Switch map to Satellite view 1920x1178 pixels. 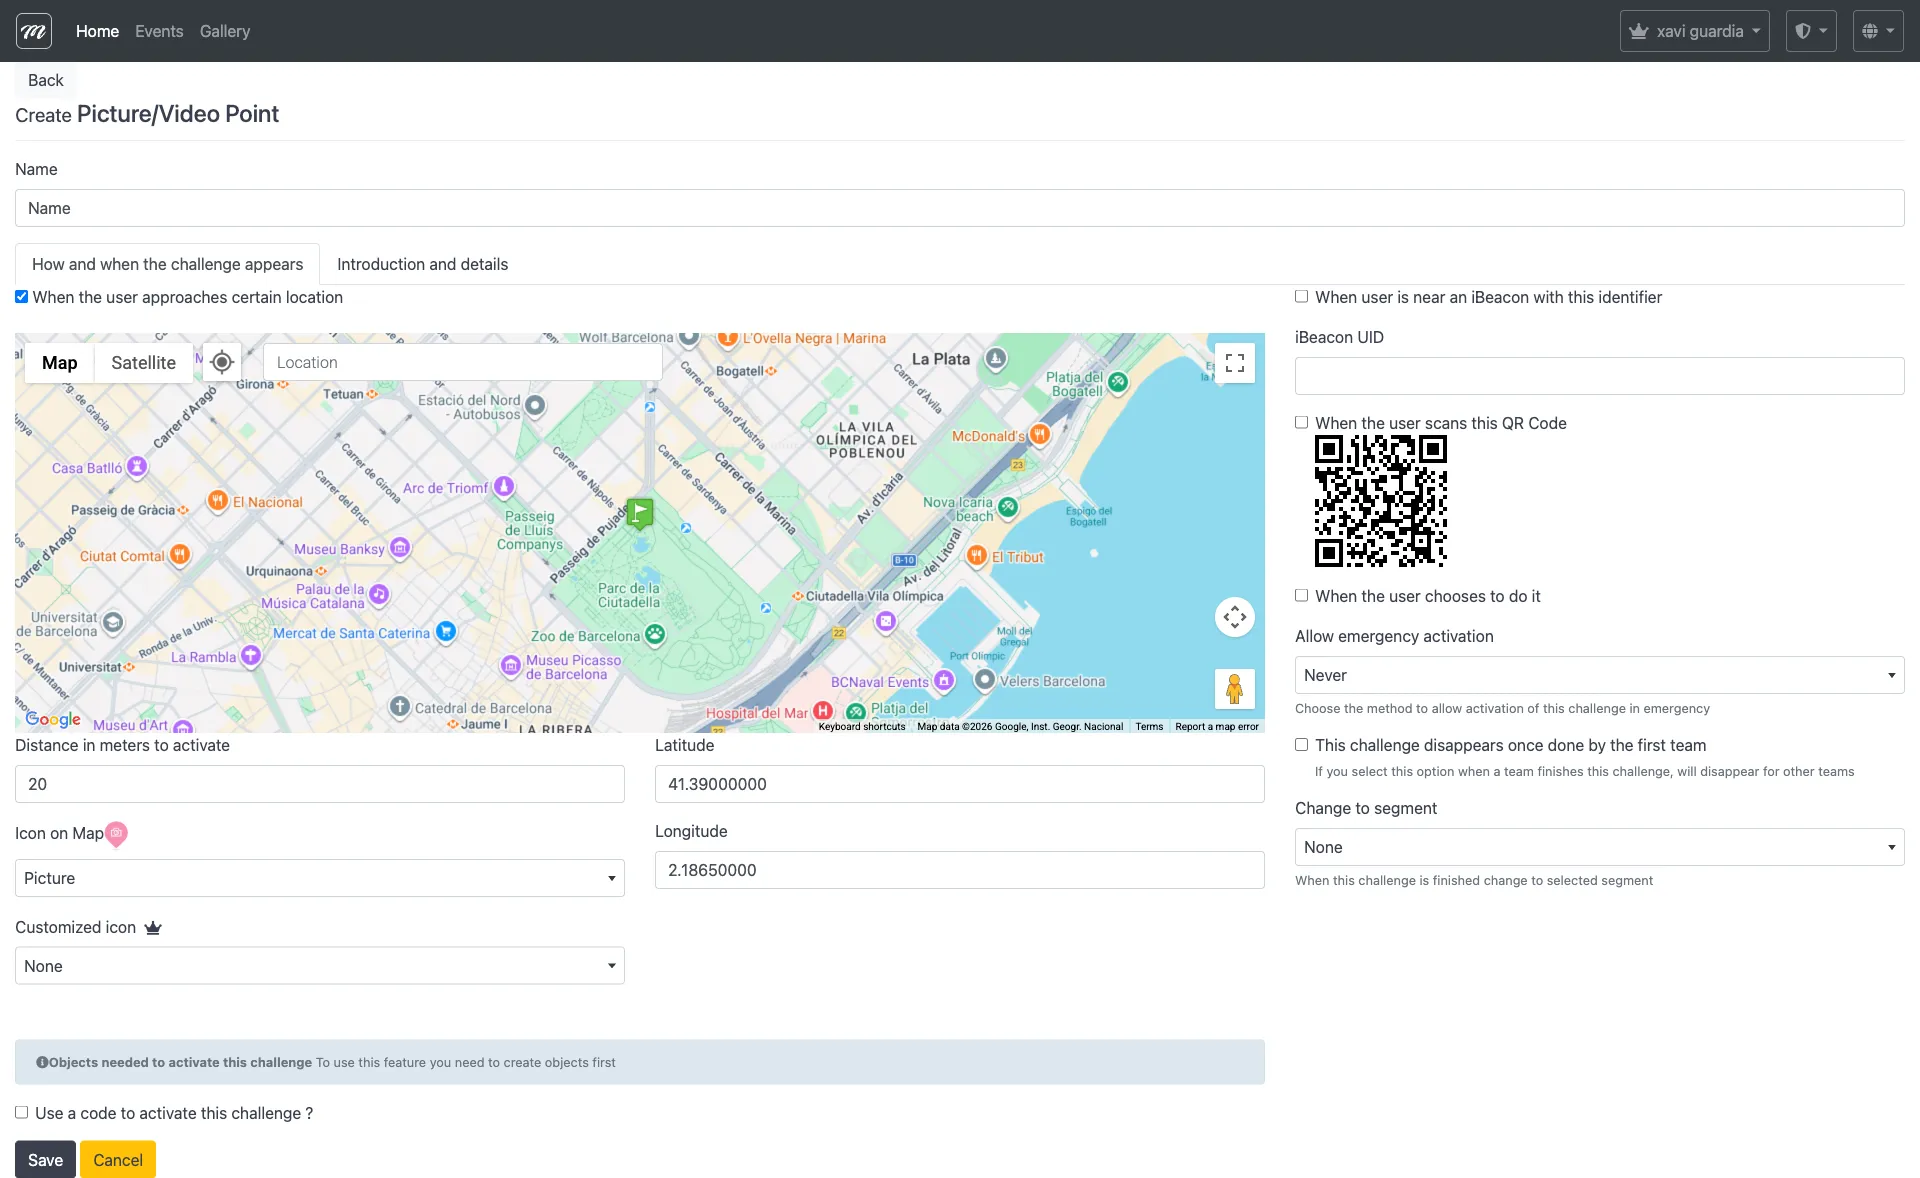point(143,363)
